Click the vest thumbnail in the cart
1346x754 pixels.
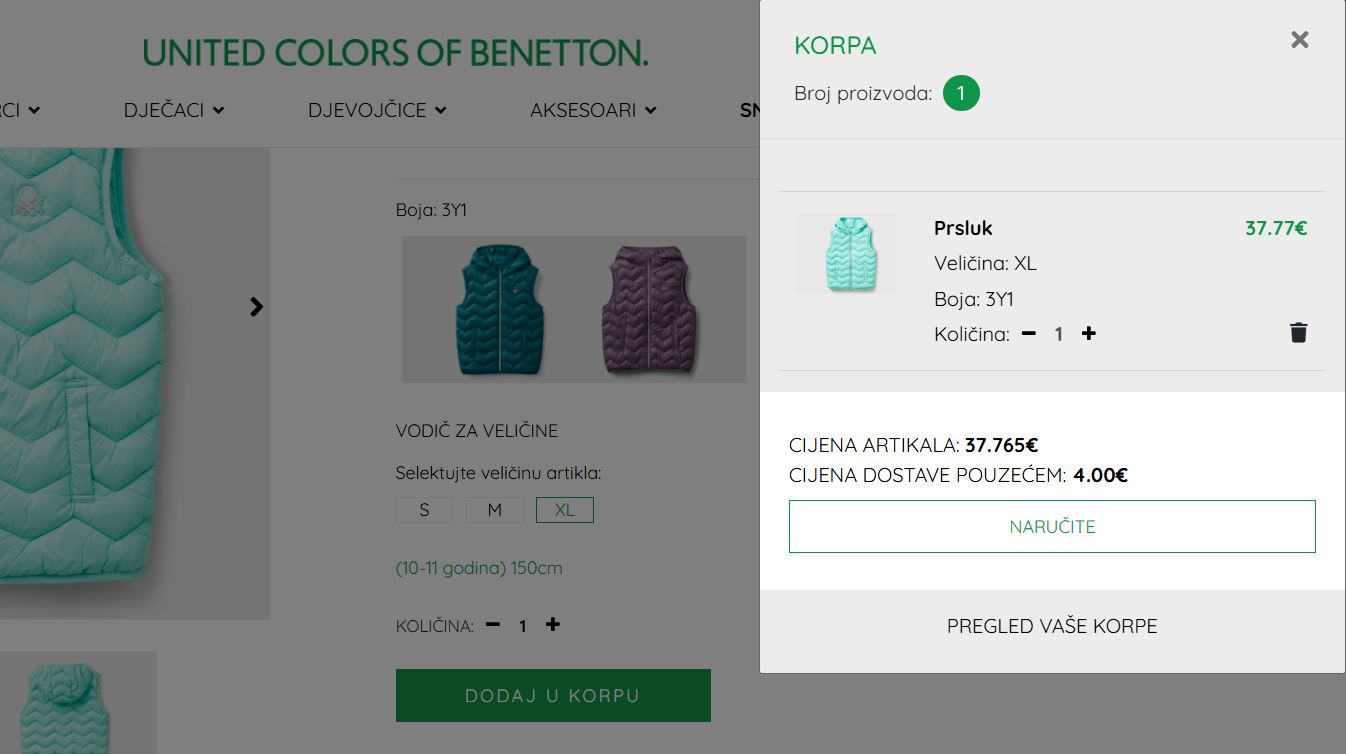(x=846, y=253)
